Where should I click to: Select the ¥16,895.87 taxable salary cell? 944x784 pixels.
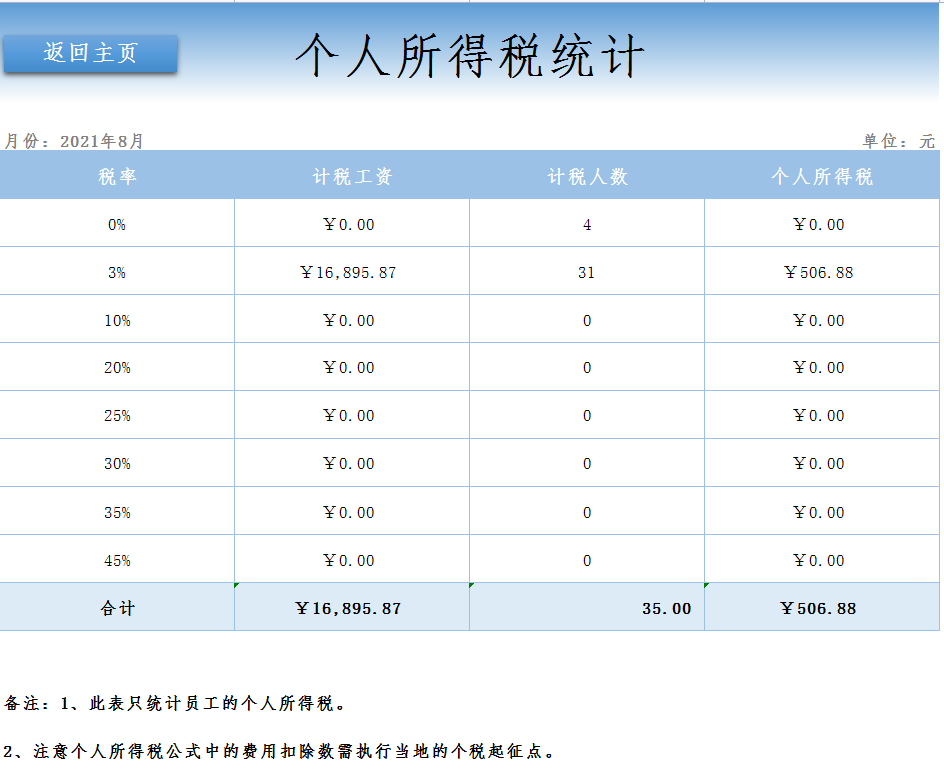coord(350,271)
